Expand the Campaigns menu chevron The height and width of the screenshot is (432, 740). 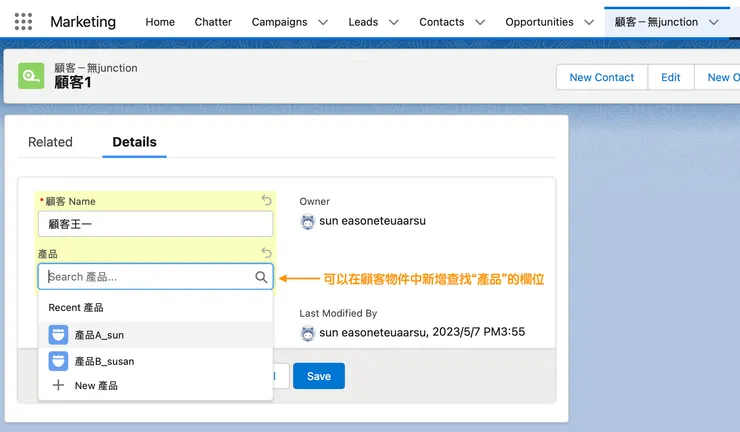(323, 22)
